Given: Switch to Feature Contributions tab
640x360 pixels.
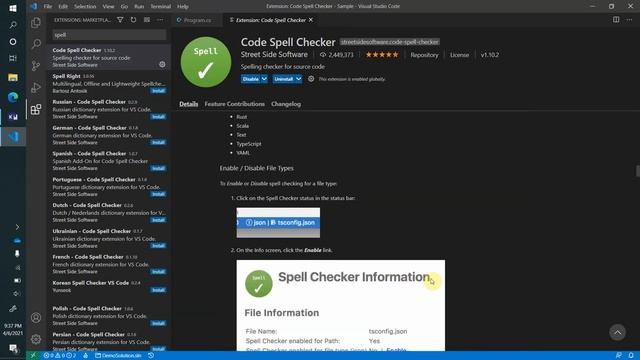Looking at the screenshot, I should [235, 104].
